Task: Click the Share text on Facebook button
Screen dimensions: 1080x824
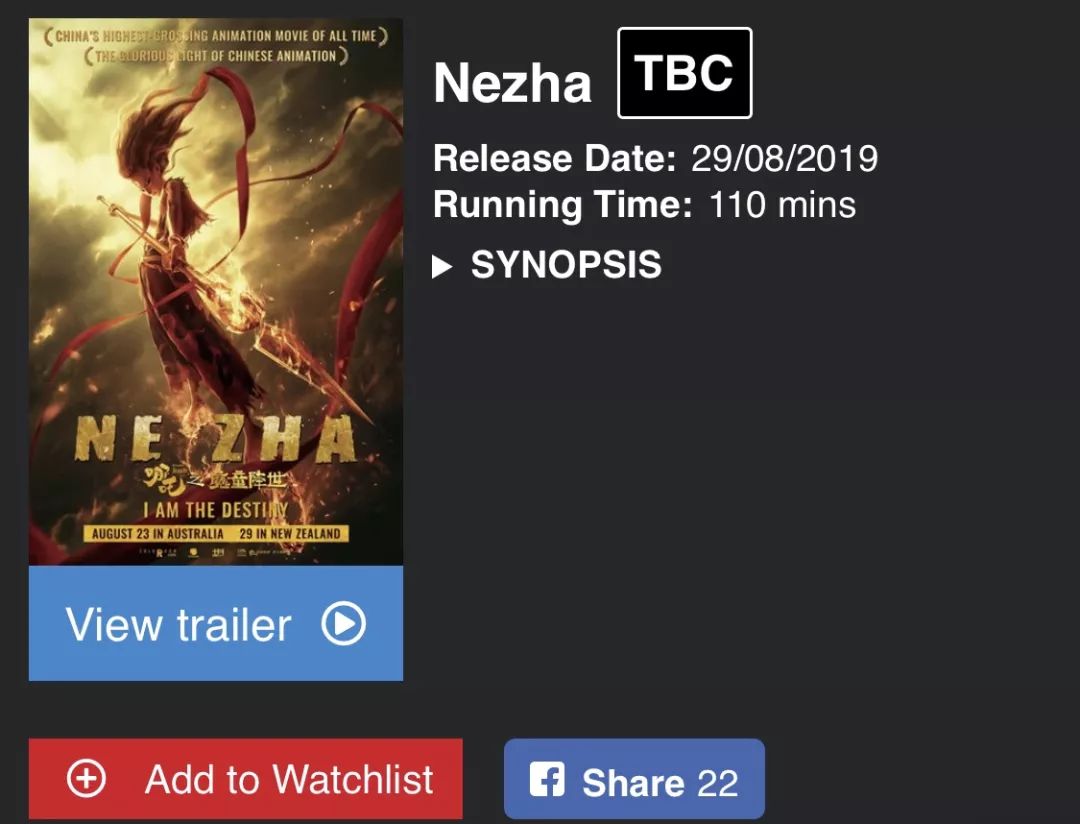Action: coord(633,782)
